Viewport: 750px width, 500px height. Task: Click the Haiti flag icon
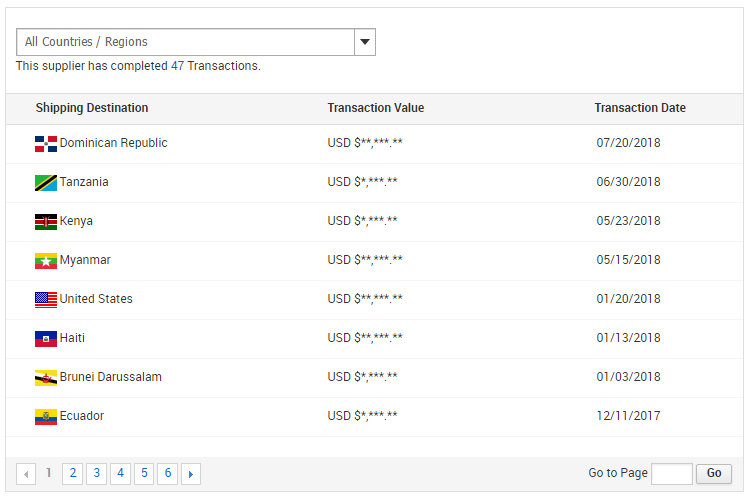point(46,339)
